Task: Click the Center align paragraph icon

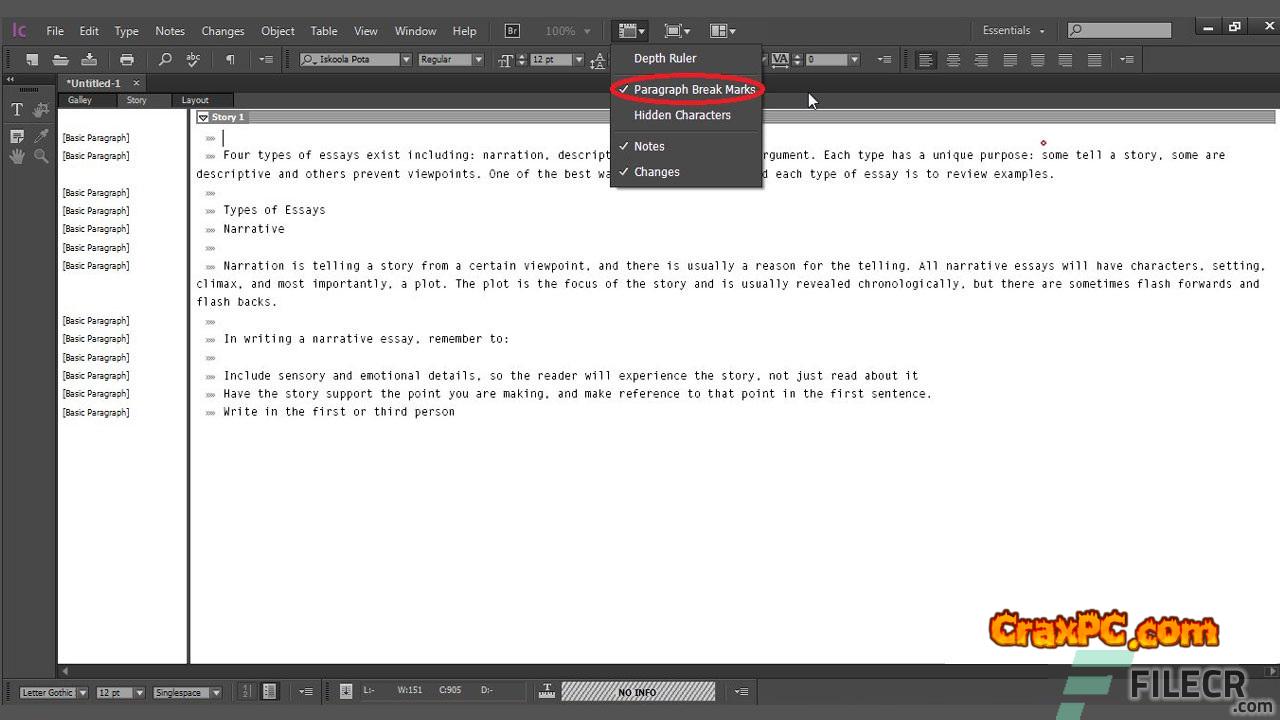Action: (953, 60)
